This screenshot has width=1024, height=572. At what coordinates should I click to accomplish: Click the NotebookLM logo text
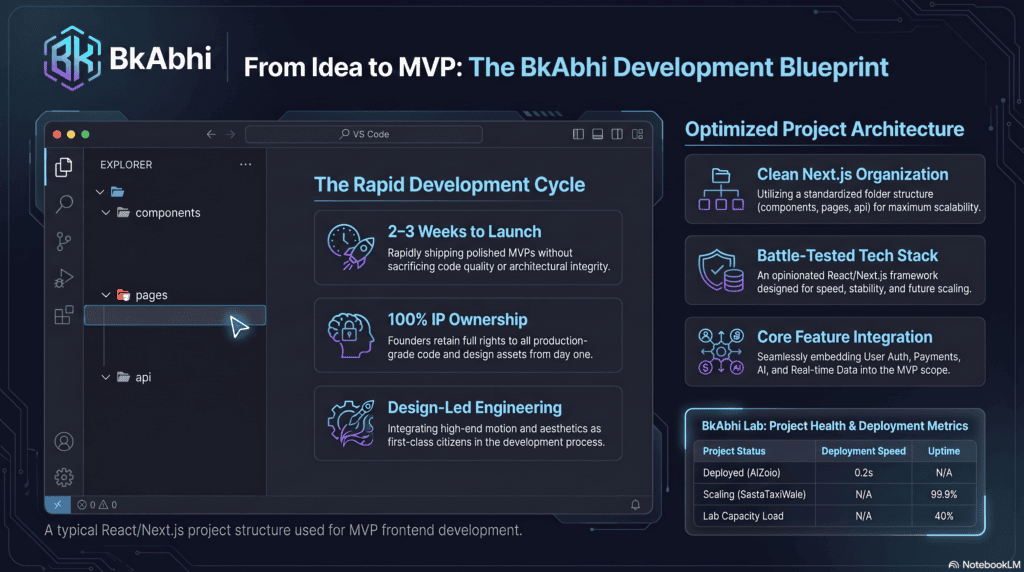[990, 565]
